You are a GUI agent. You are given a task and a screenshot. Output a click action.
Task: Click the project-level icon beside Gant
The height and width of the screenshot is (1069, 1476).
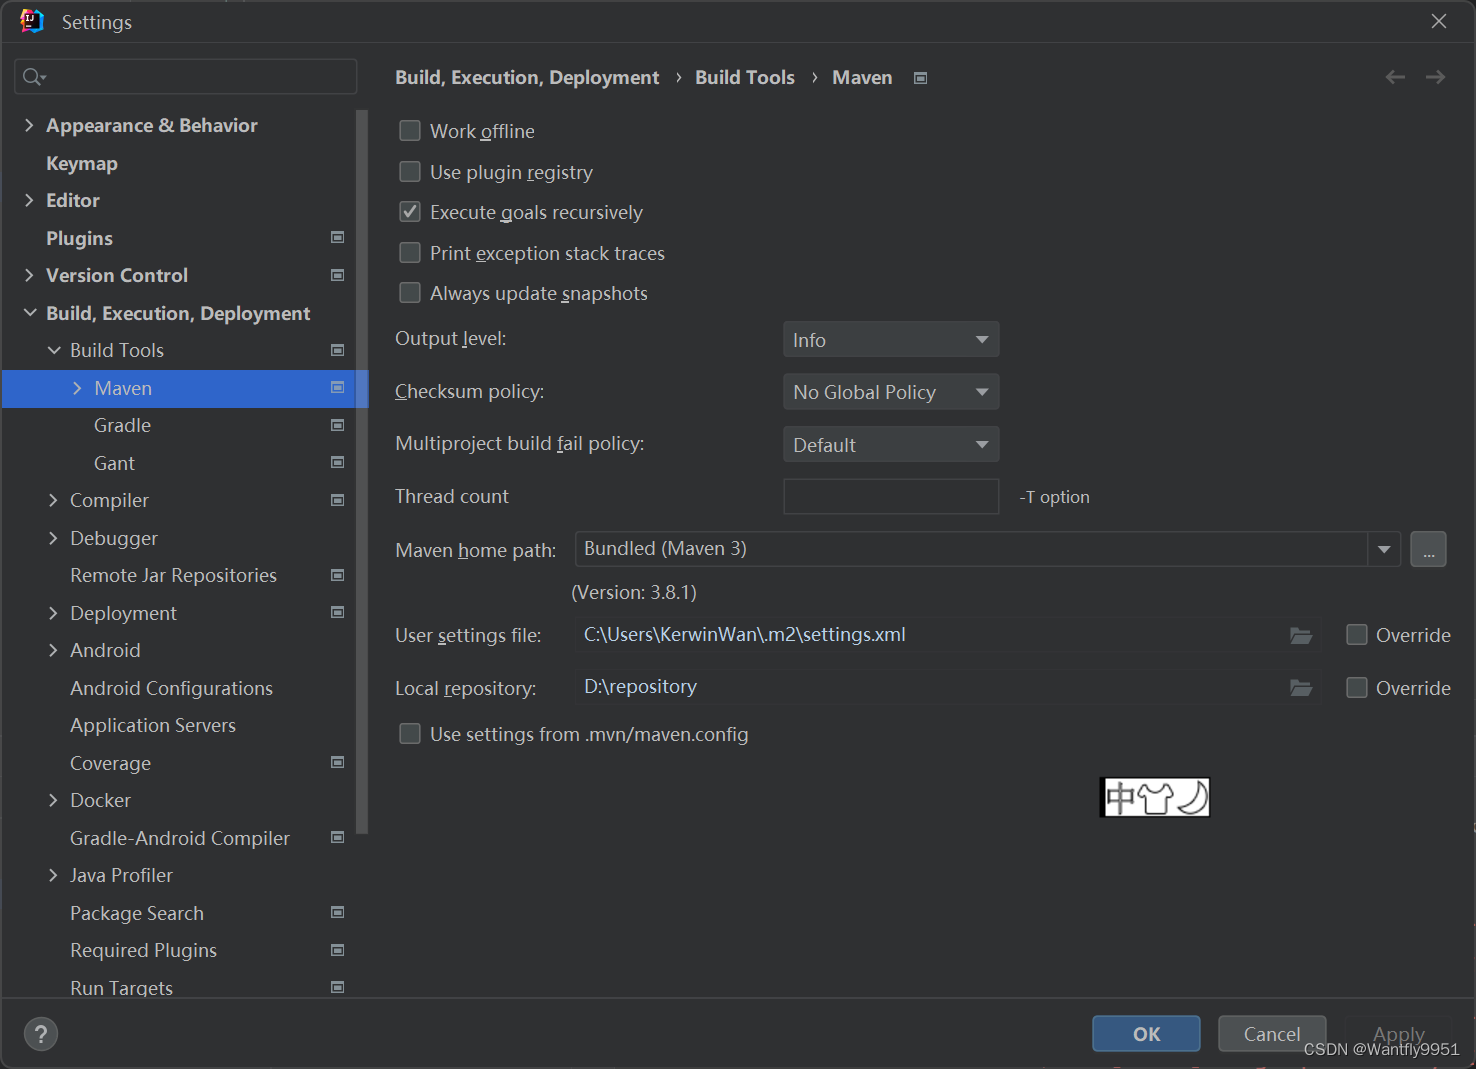tap(338, 463)
